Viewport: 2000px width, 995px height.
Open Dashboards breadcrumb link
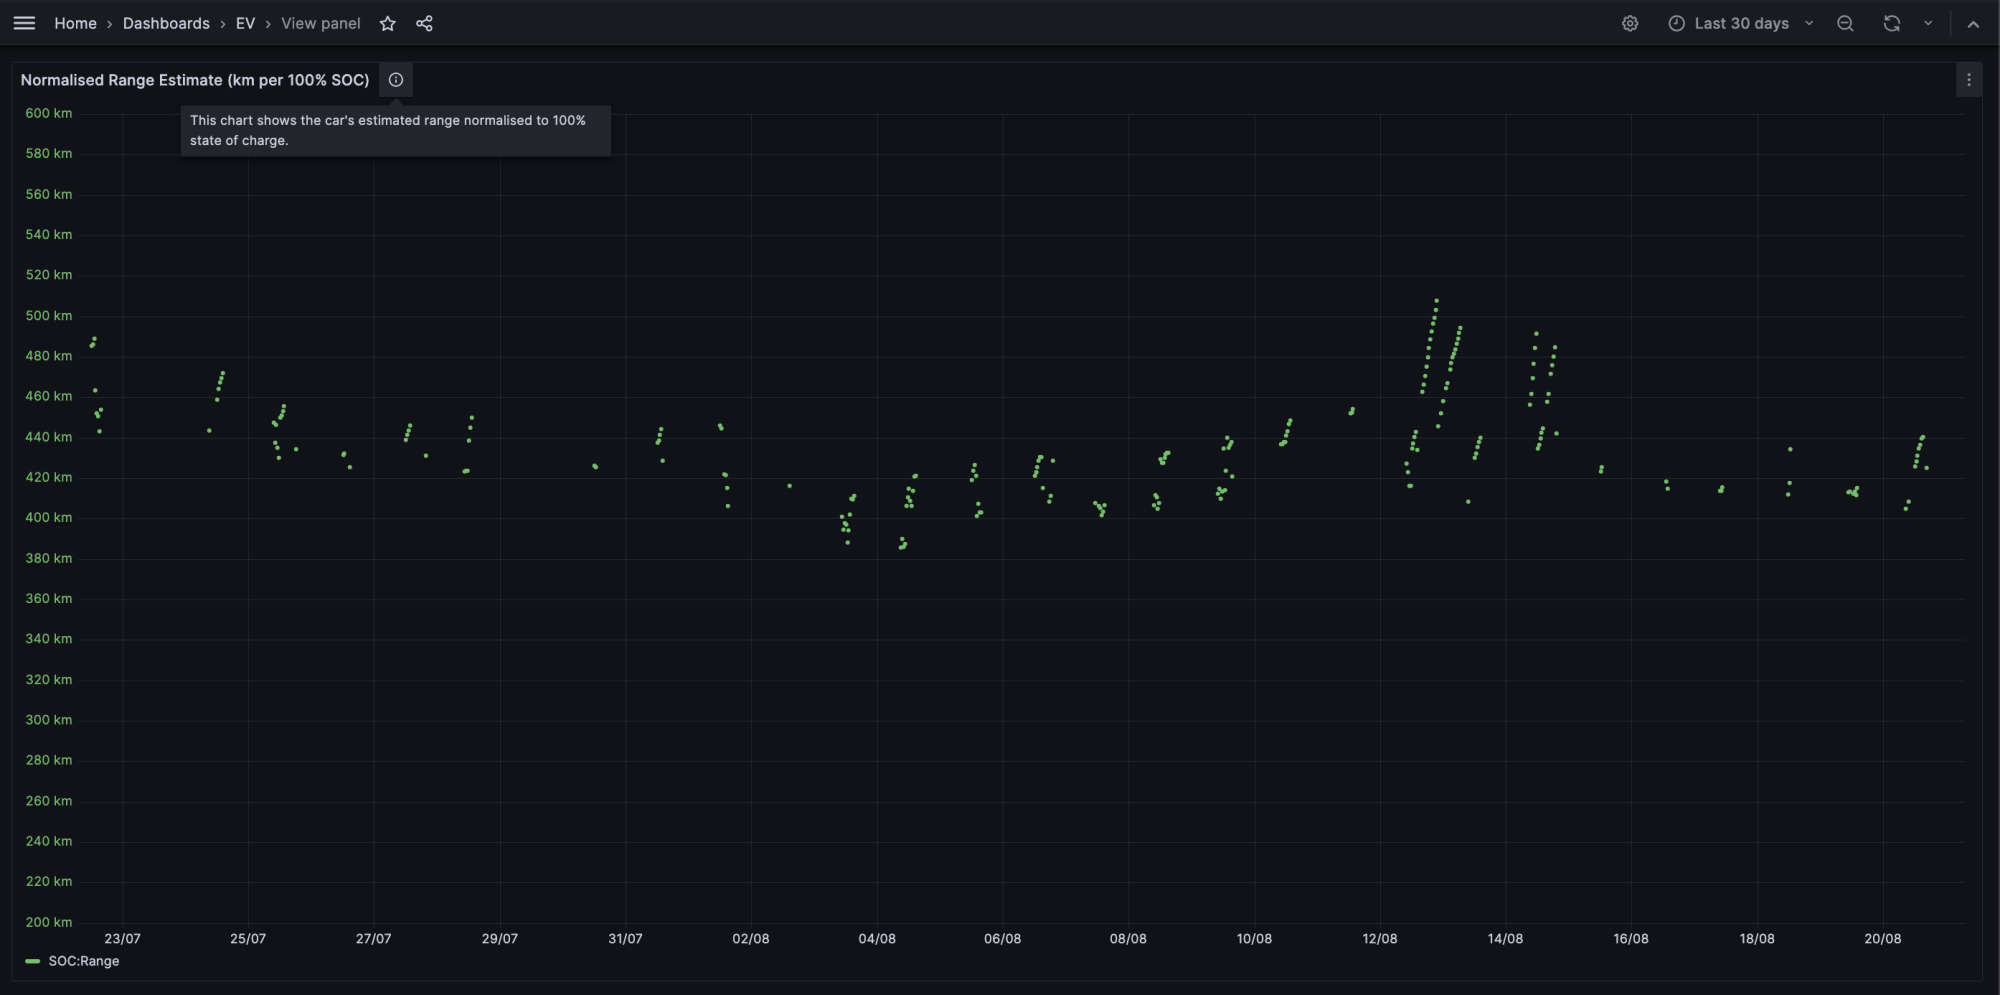166,23
